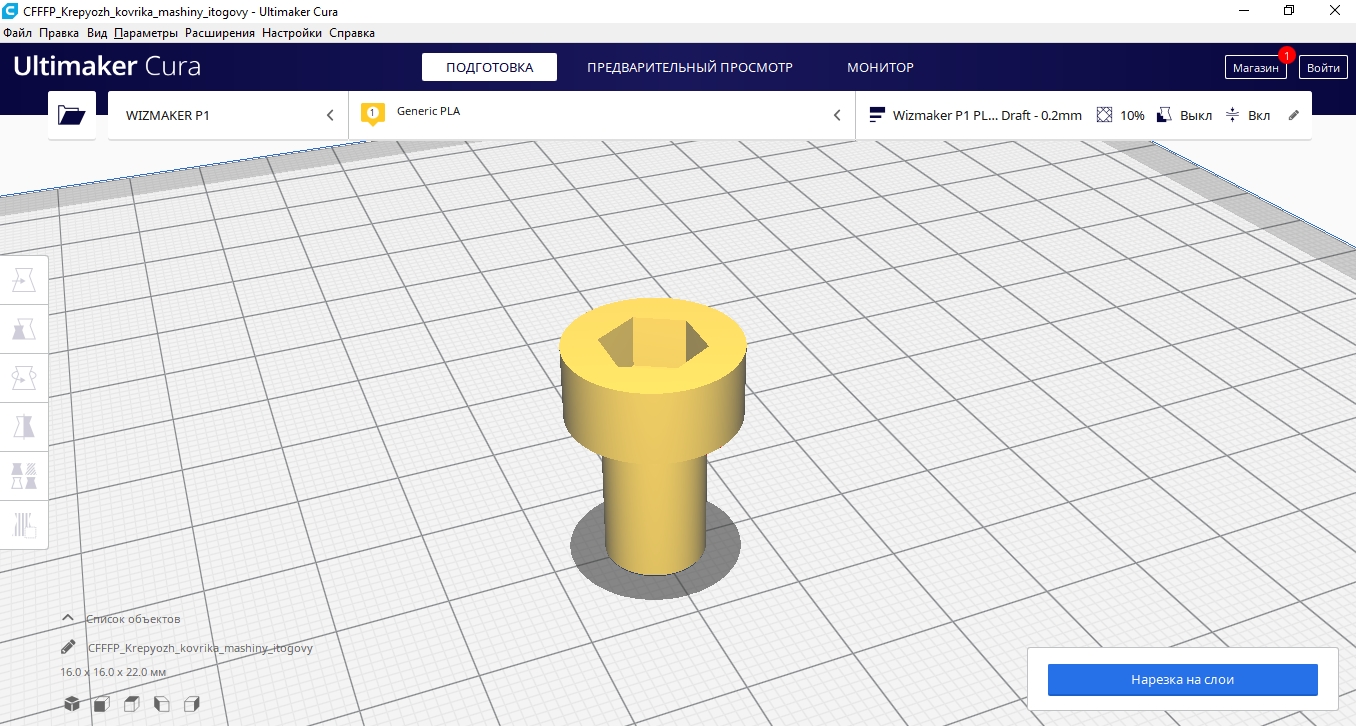Click the Cura logo in title bar
Screen dimensions: 1356x726
10,11
